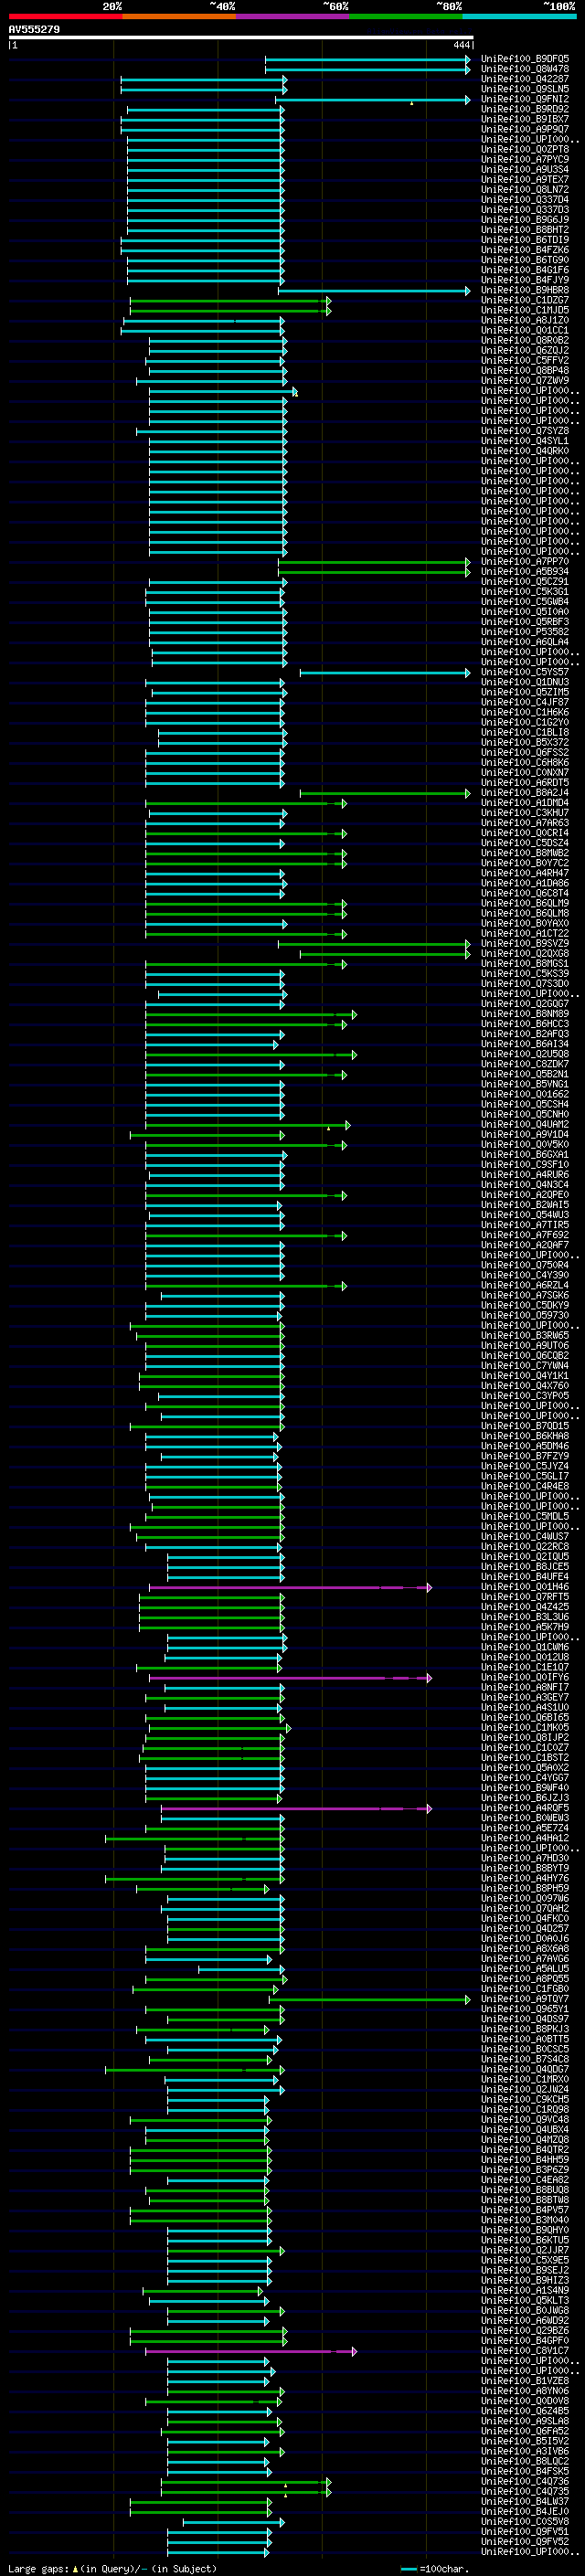Select the UniRef100_B8BYT9 label

pyautogui.click(x=525, y=1868)
